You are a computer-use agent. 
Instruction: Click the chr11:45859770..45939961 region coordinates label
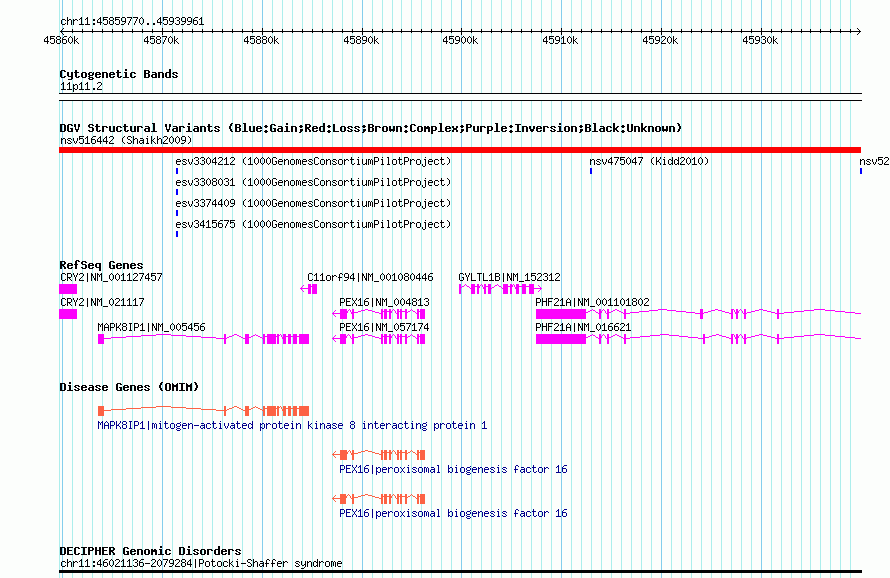point(132,22)
